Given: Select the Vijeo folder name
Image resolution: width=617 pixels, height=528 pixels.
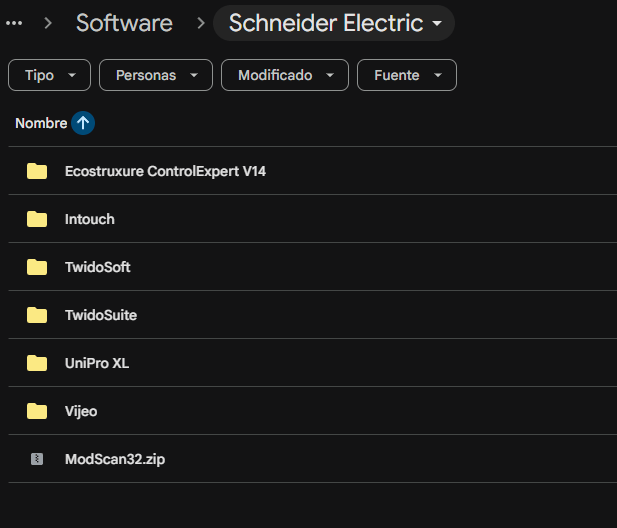Looking at the screenshot, I should tap(81, 412).
